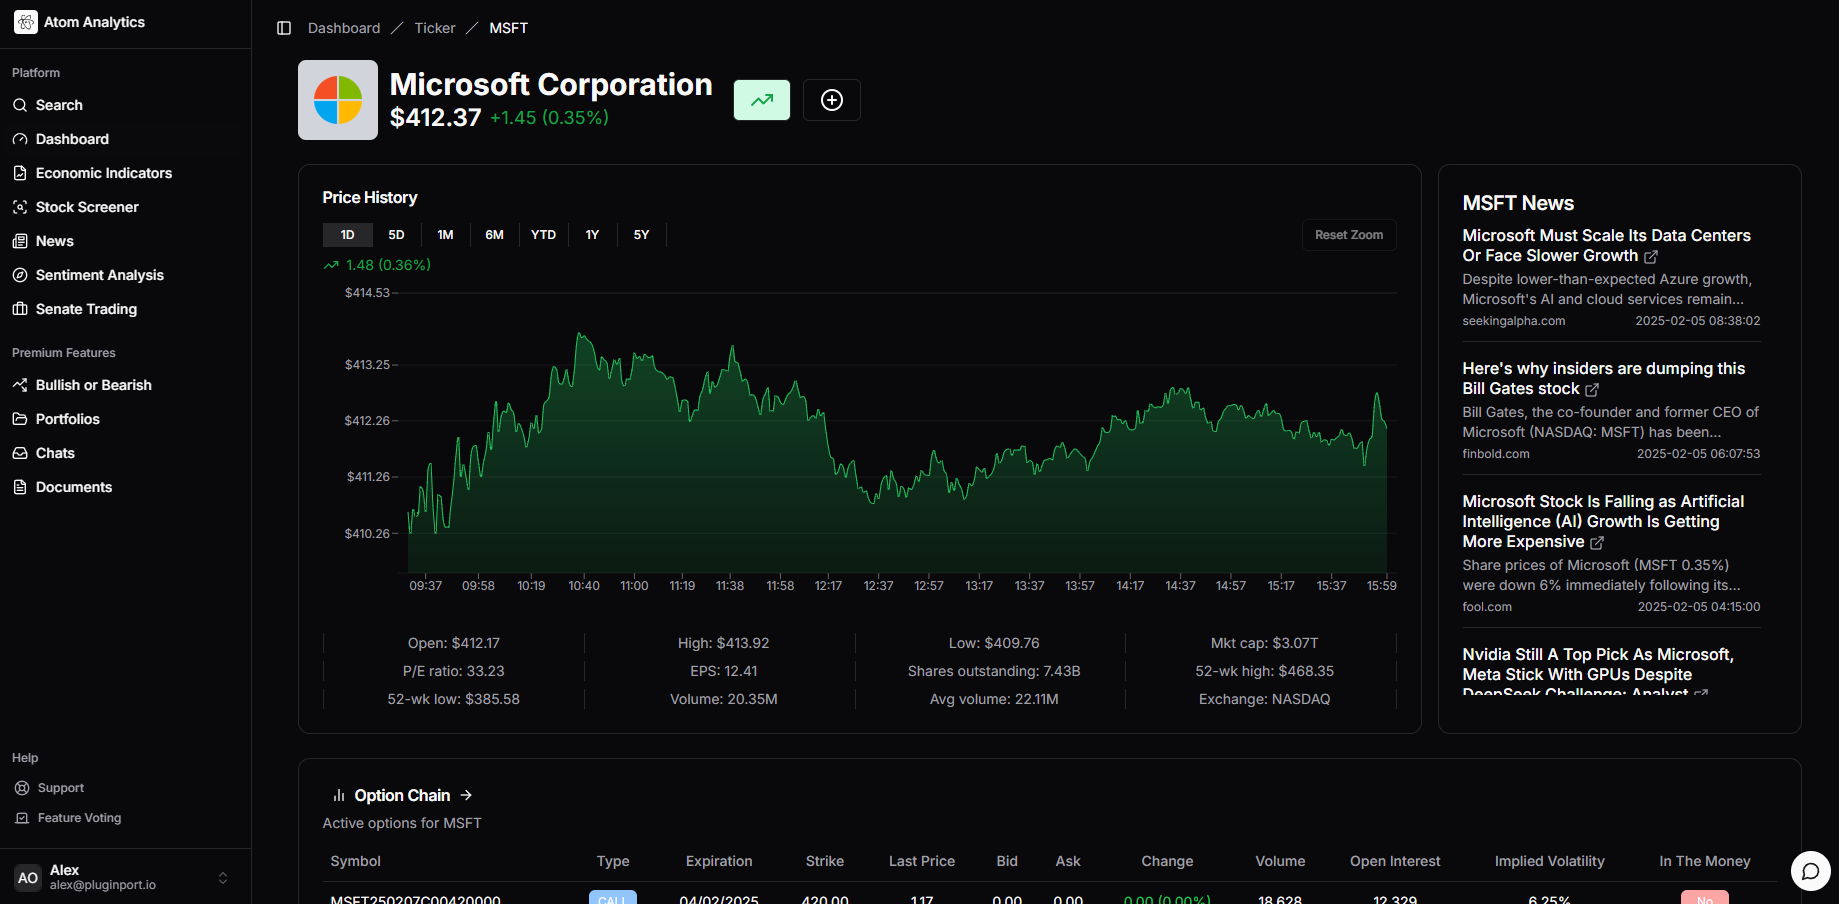Click the News newspaper icon
Image resolution: width=1839 pixels, height=904 pixels.
pos(20,241)
